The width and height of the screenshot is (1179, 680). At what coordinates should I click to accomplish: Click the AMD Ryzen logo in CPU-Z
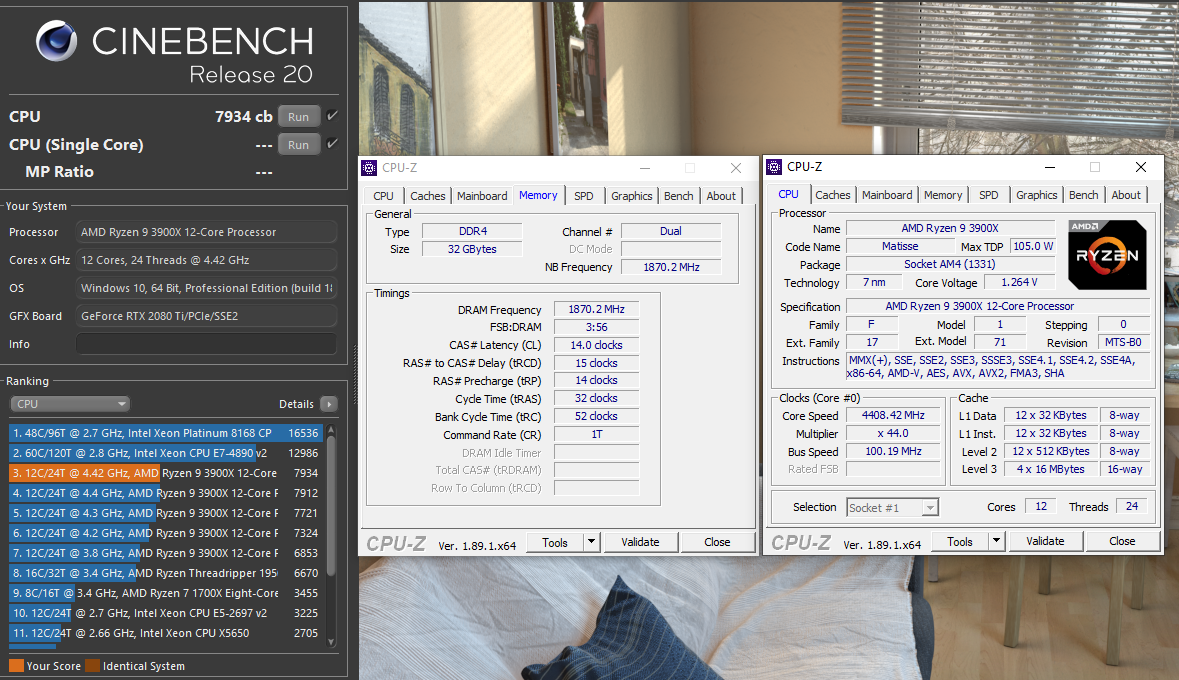point(1107,255)
